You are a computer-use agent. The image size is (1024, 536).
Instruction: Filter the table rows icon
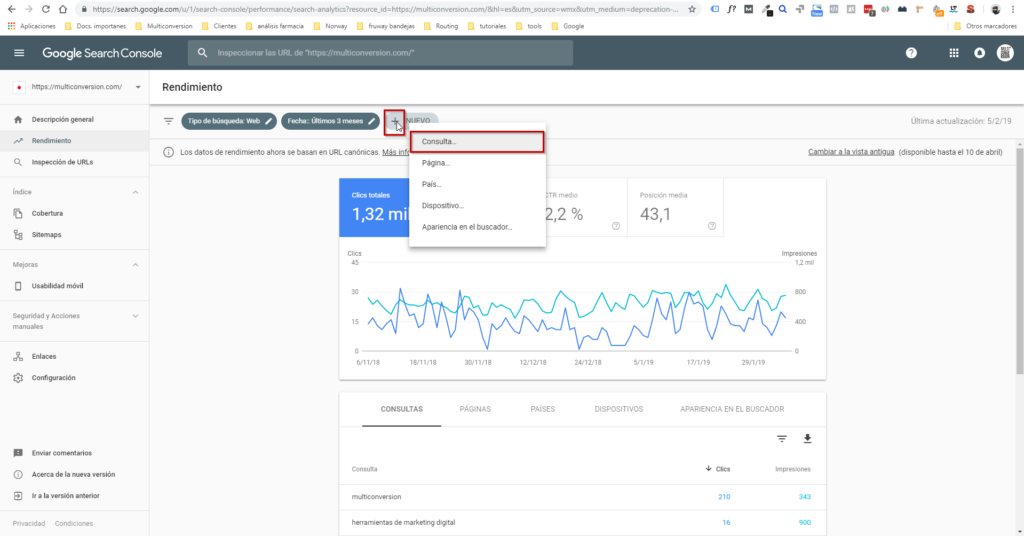[782, 439]
